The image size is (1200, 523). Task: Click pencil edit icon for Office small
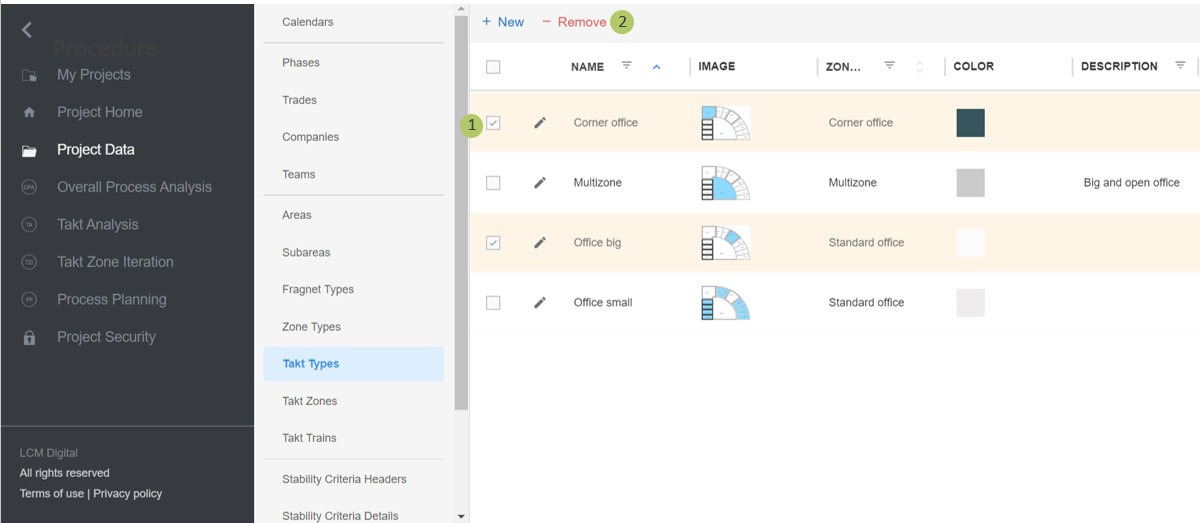(540, 303)
